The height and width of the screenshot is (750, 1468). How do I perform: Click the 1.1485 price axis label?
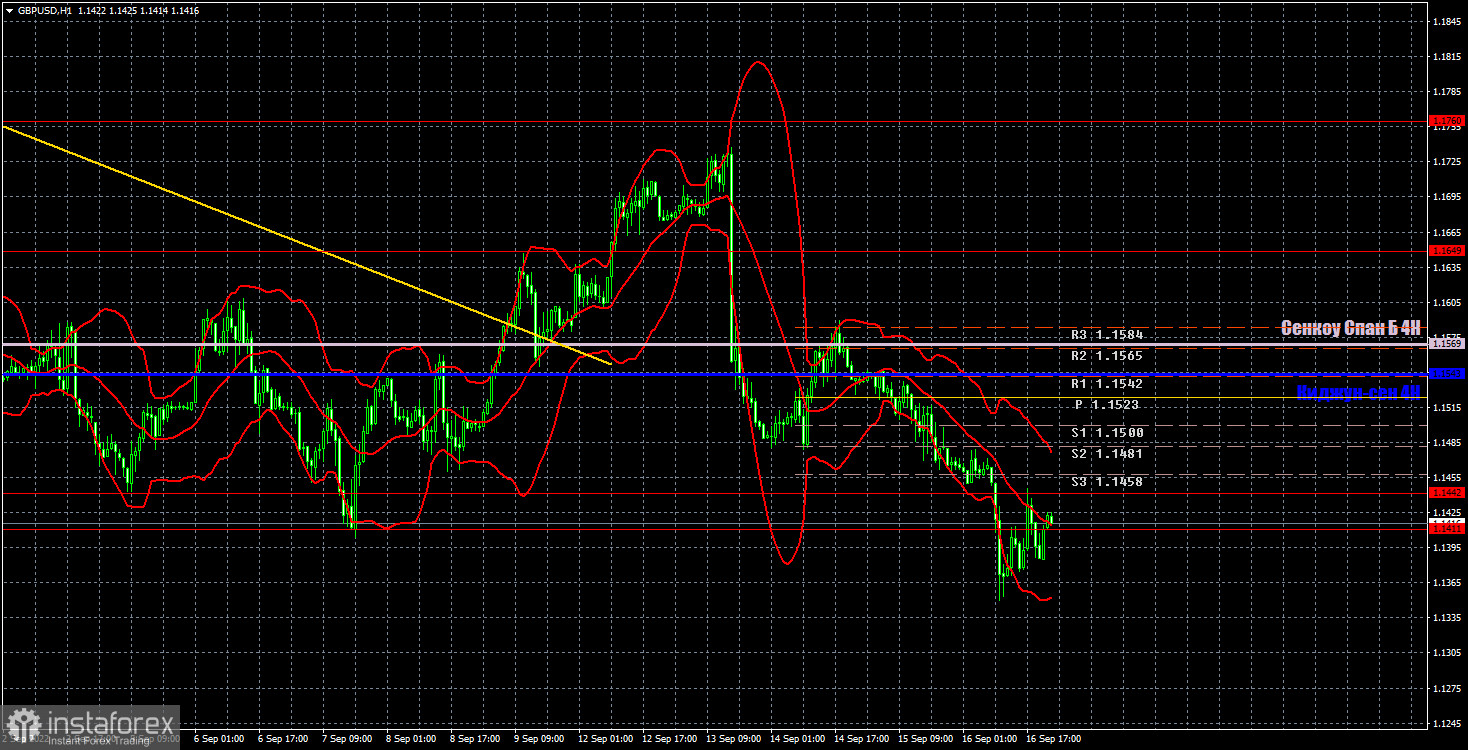point(1447,442)
